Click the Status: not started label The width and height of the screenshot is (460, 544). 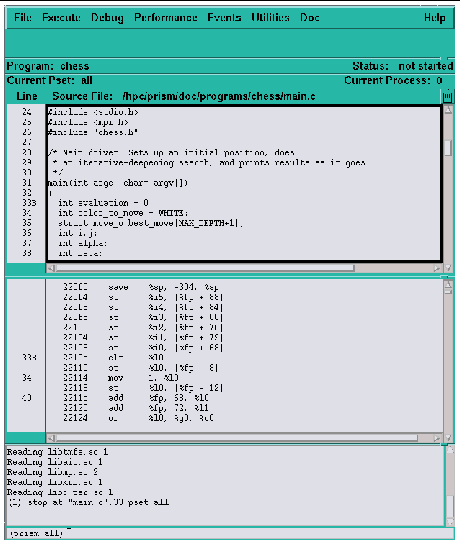coord(403,66)
